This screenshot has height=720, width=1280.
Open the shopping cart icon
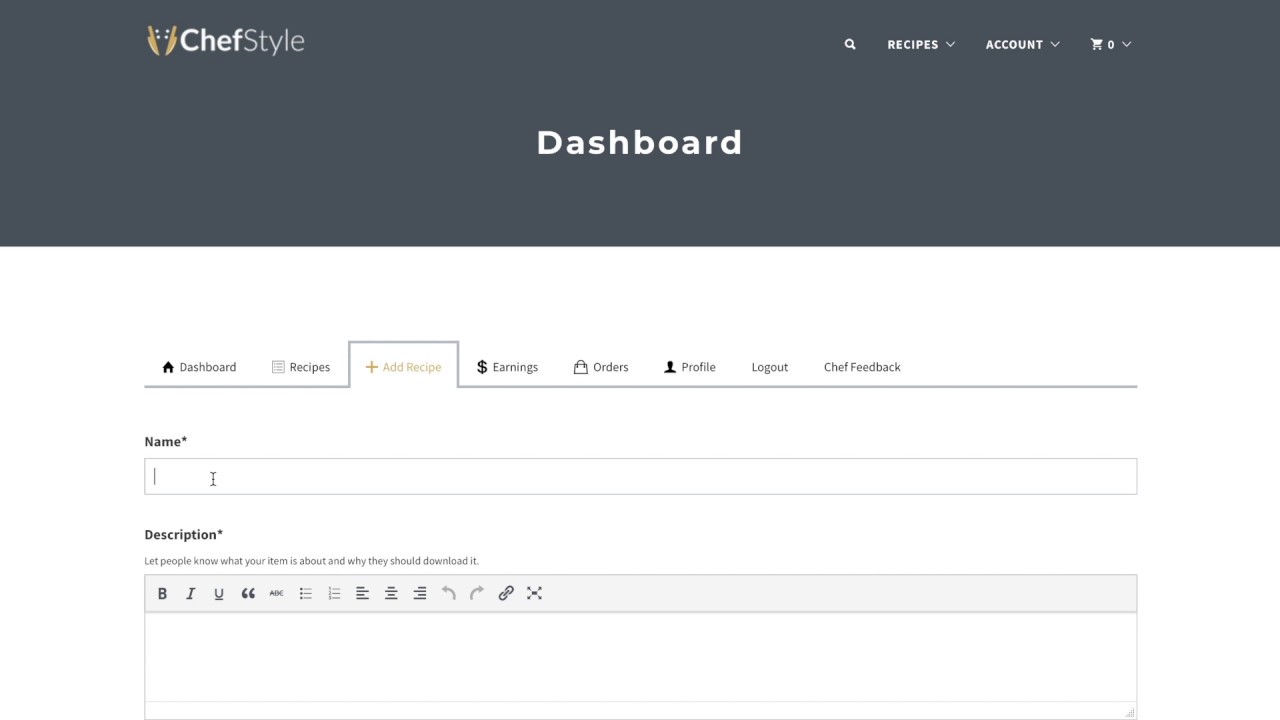tap(1097, 44)
